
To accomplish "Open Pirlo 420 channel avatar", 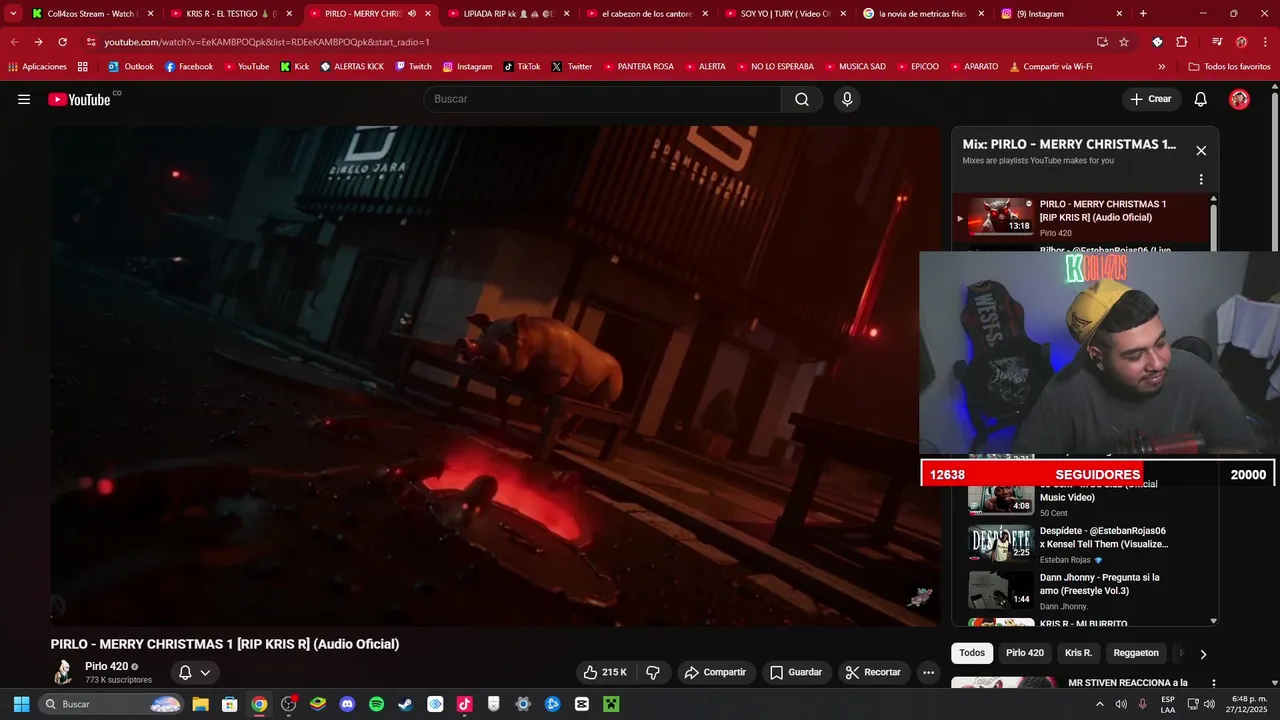I will pos(63,672).
